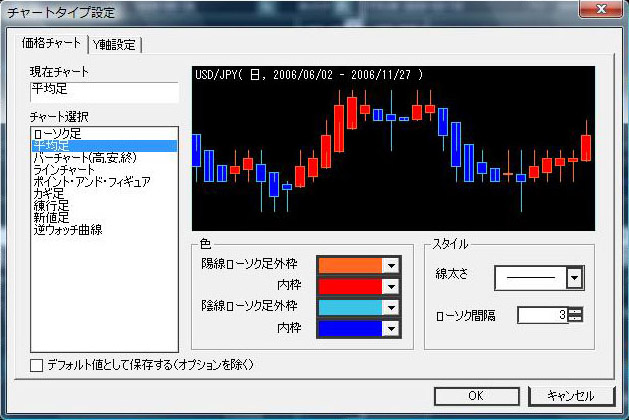Click the USD/JPY chart preview

point(394,148)
